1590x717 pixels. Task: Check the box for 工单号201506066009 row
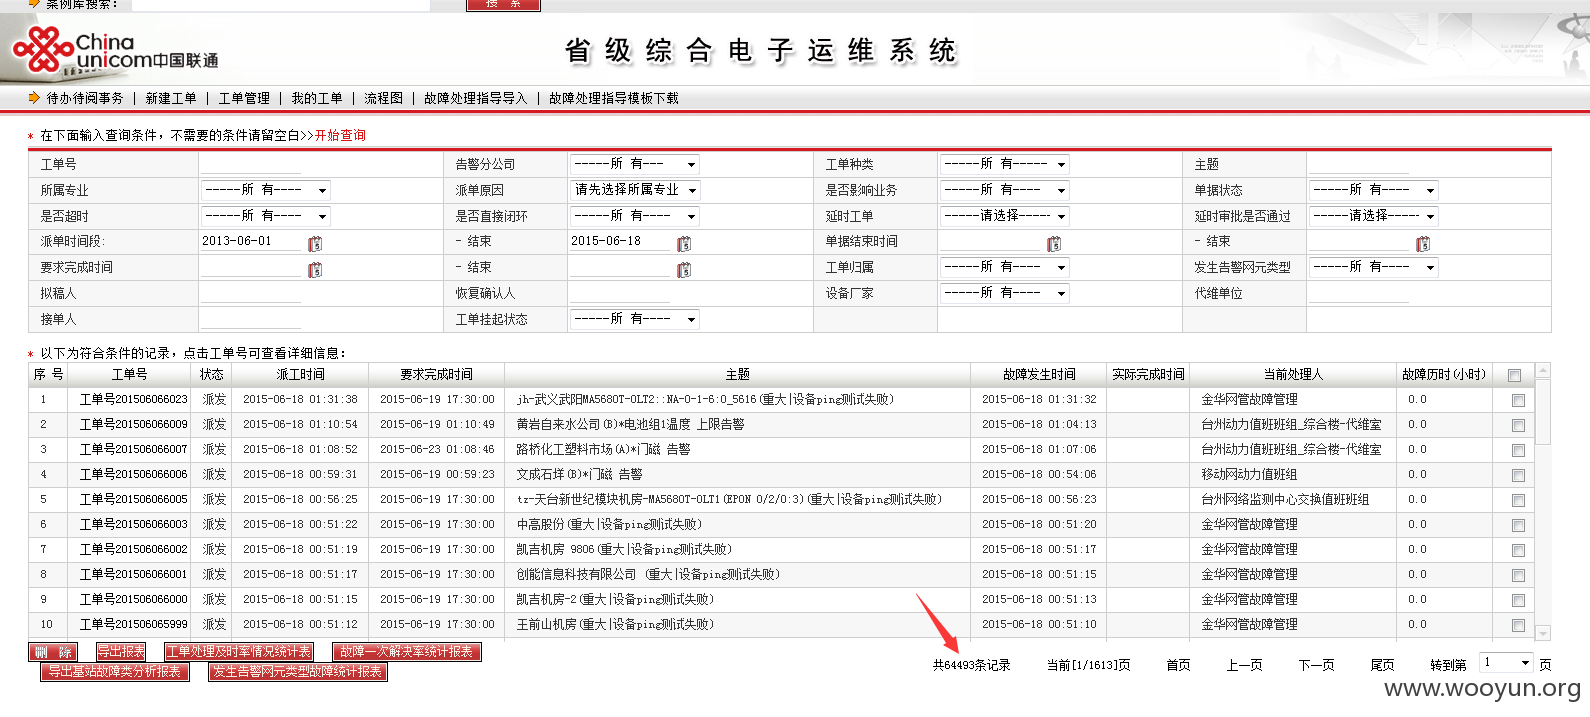tap(1518, 425)
